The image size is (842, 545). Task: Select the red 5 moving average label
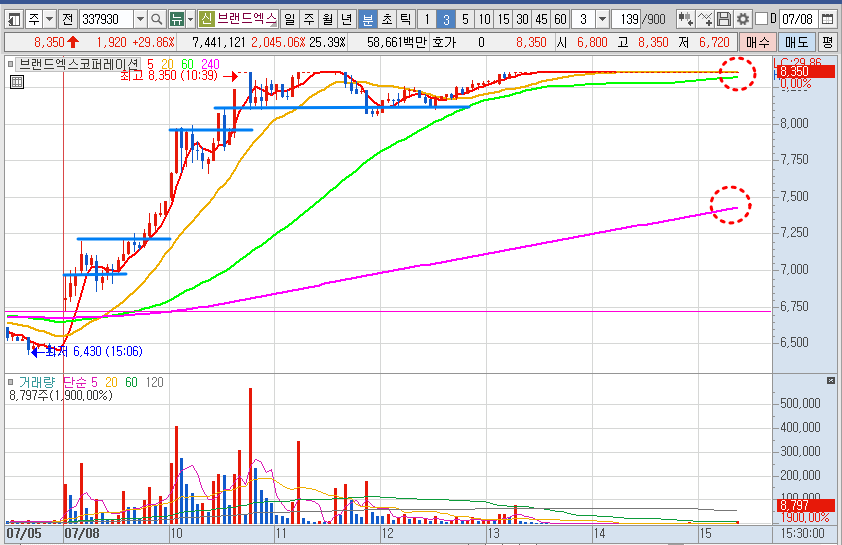150,64
